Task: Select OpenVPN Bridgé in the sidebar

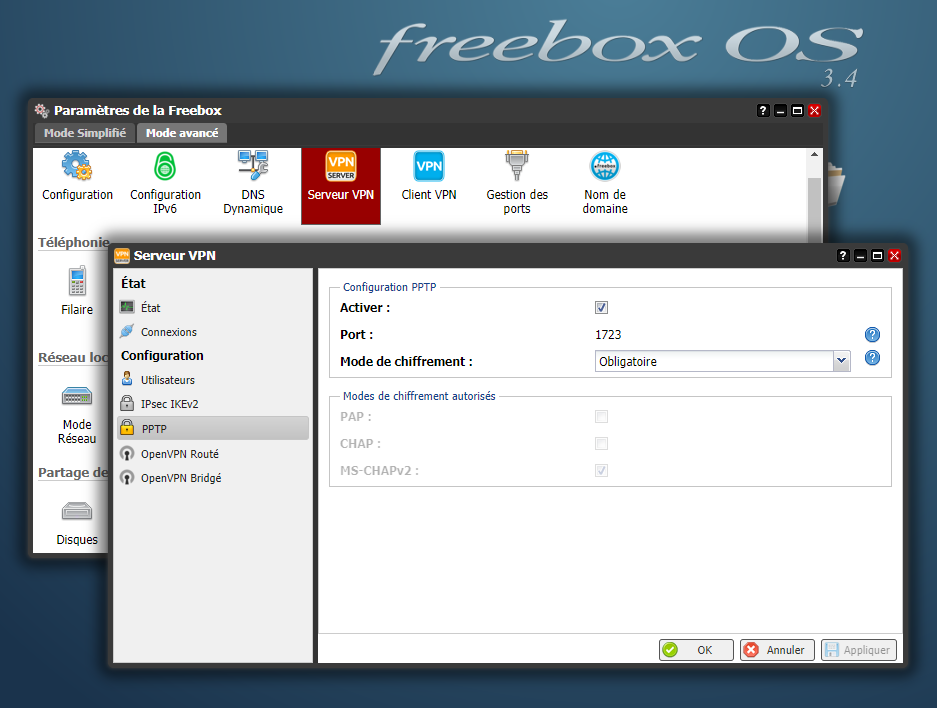Action: [x=213, y=478]
